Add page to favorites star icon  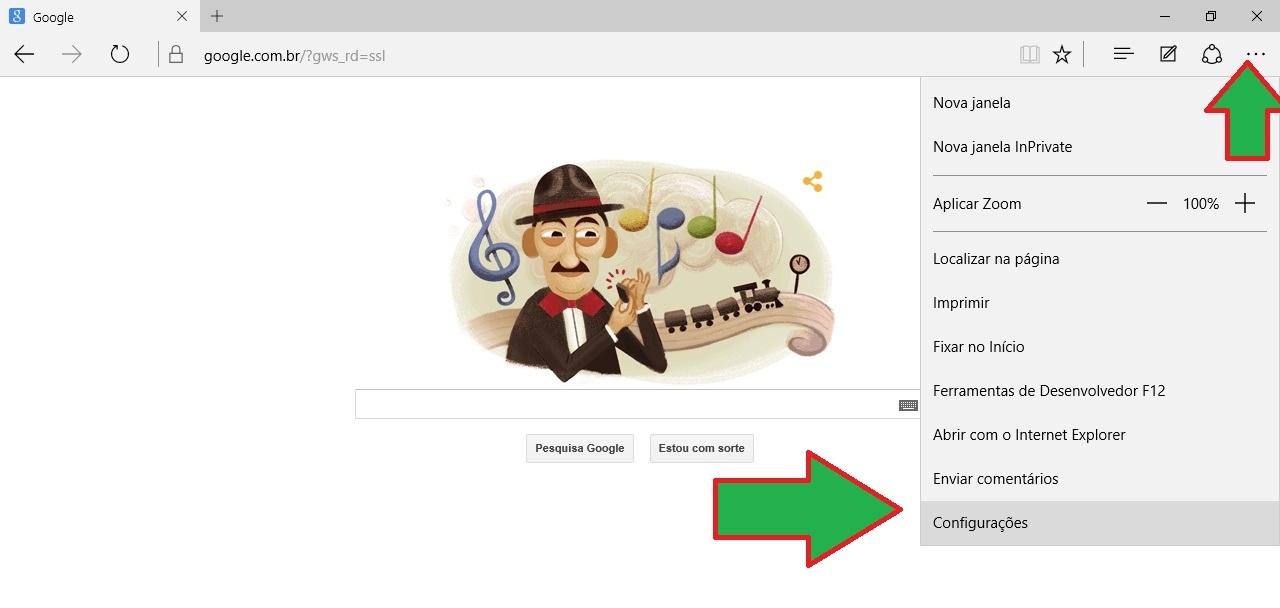coord(1062,55)
